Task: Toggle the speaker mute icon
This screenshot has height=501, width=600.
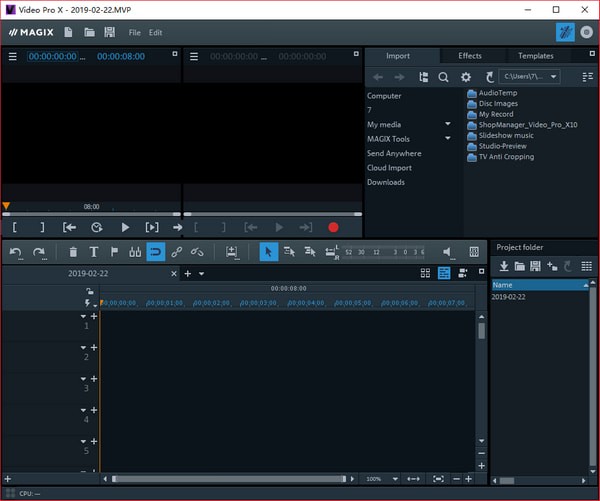Action: click(x=448, y=252)
